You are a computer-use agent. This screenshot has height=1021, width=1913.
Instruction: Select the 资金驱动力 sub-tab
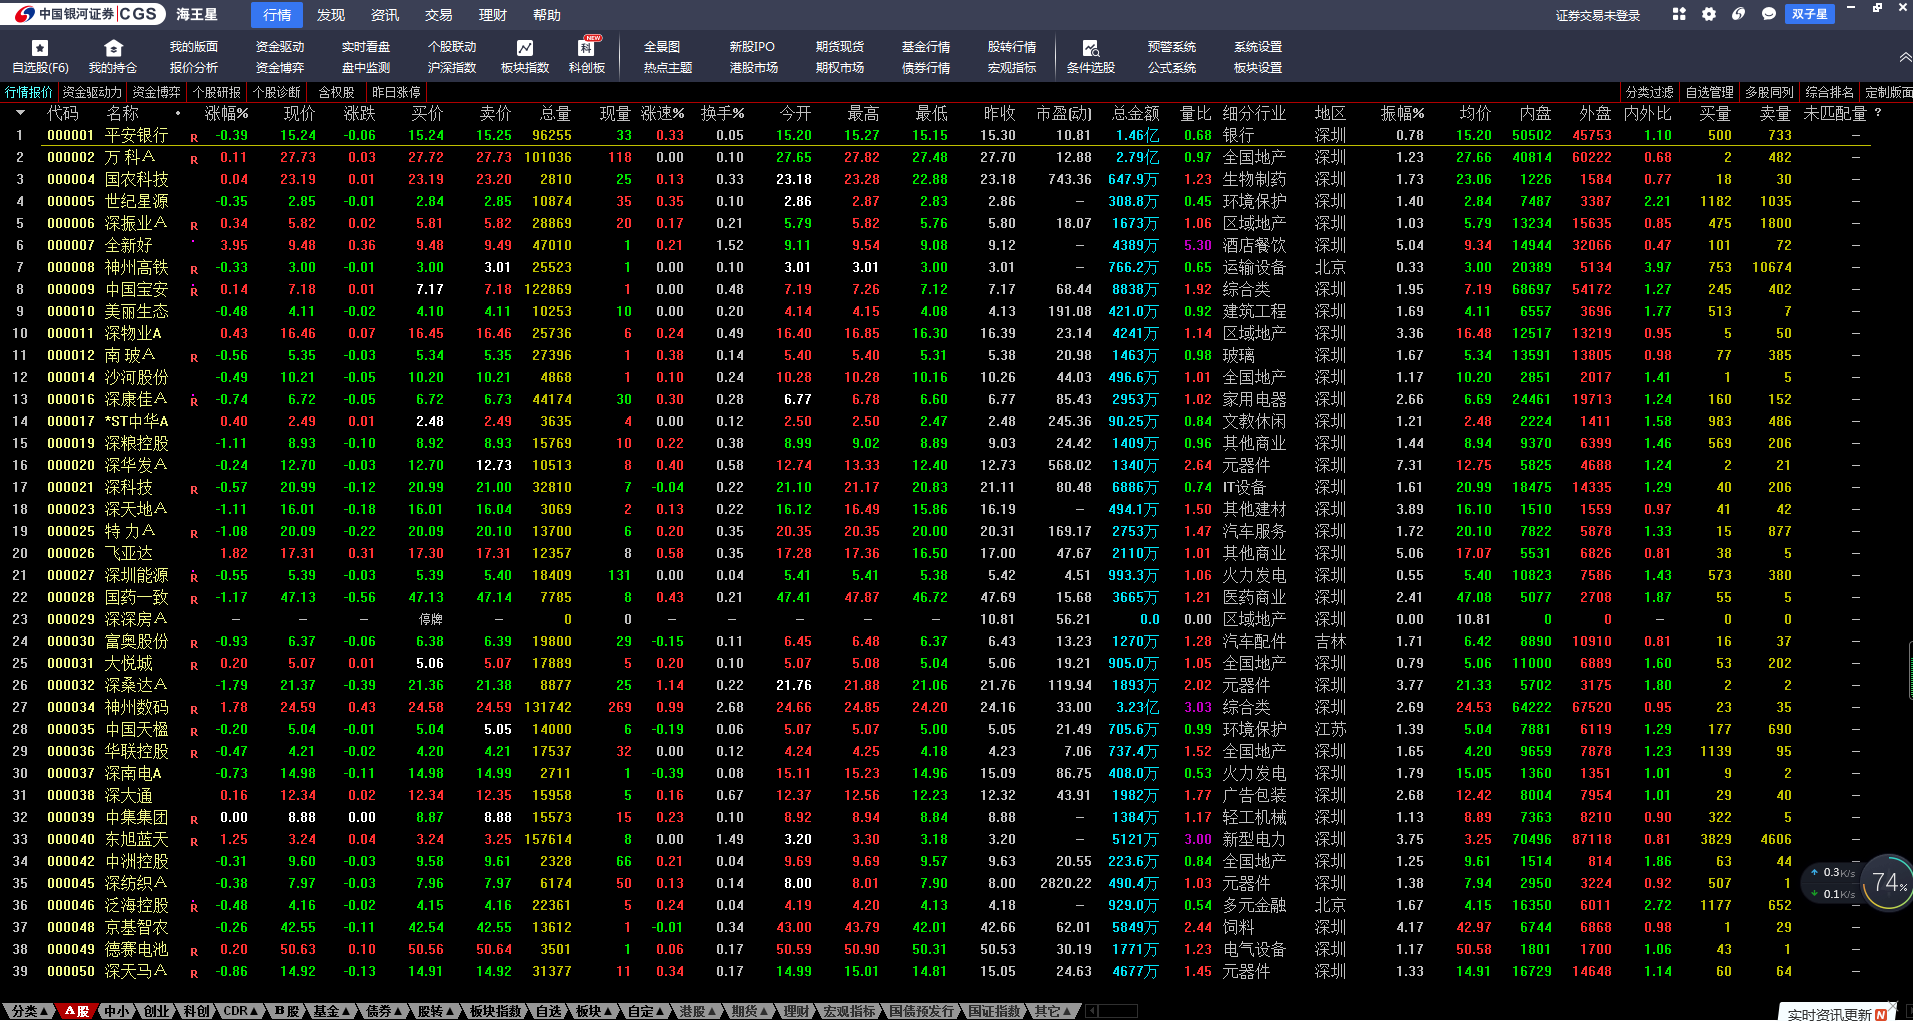(x=92, y=92)
